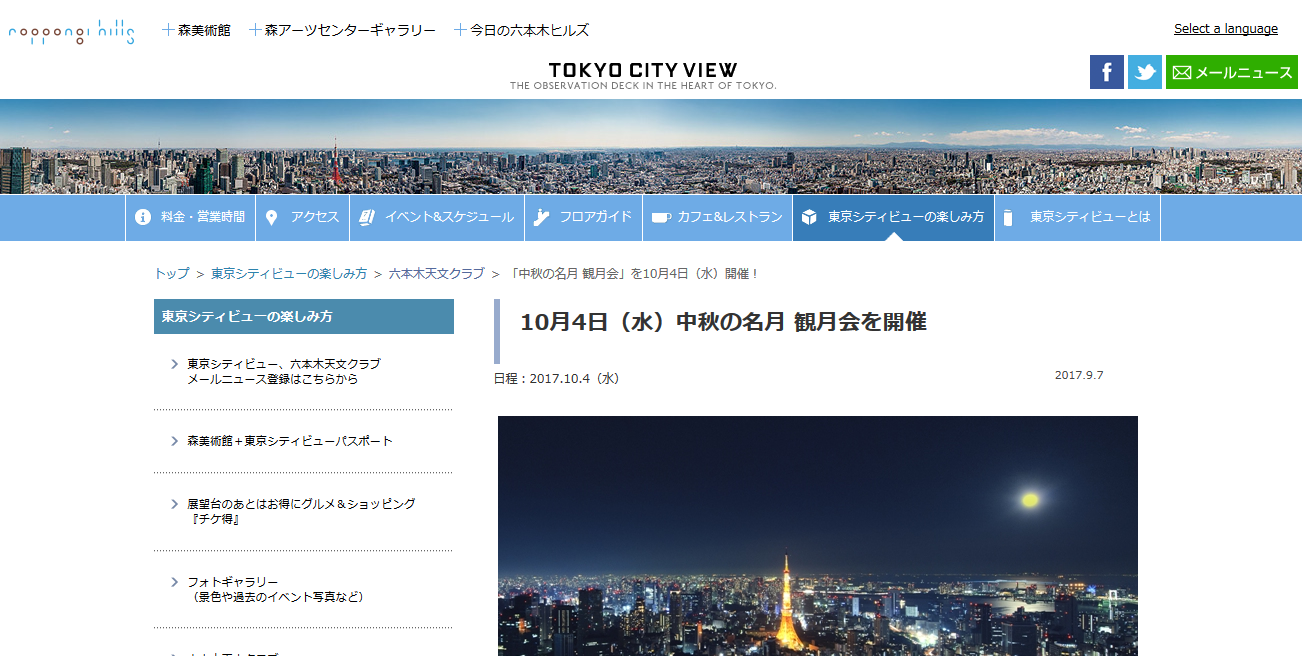Click the plus icon before 森美術館
Image resolution: width=1302 pixels, height=656 pixels.
tap(169, 30)
